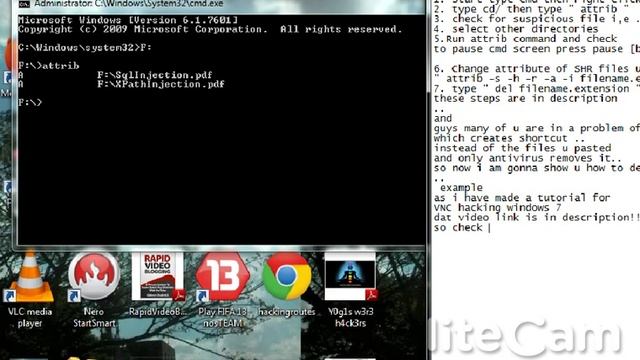Click the 'to pause cmd screen press pause' line

(537, 49)
